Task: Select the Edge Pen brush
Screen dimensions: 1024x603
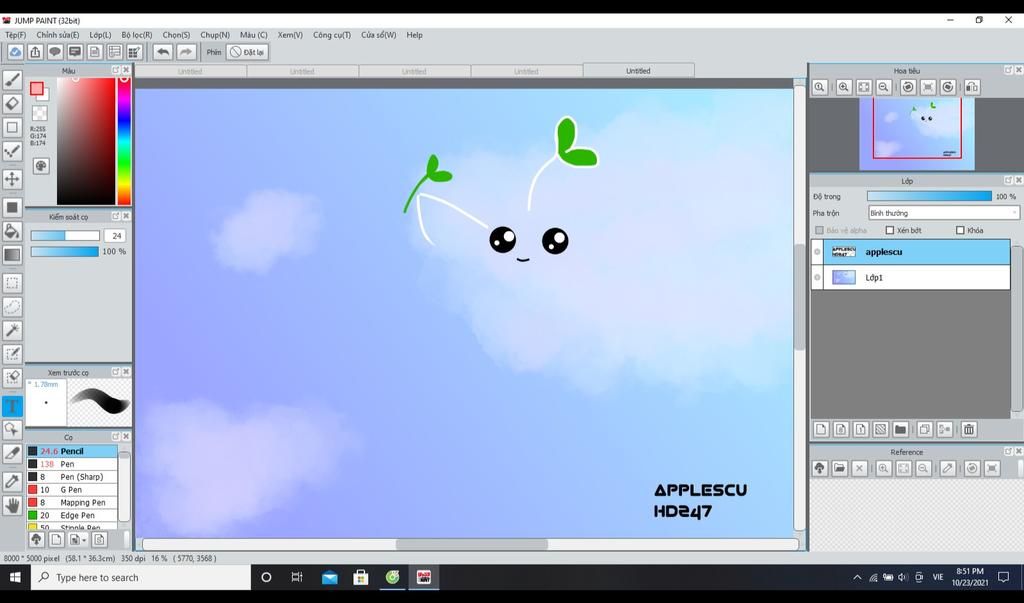Action: pyautogui.click(x=72, y=515)
